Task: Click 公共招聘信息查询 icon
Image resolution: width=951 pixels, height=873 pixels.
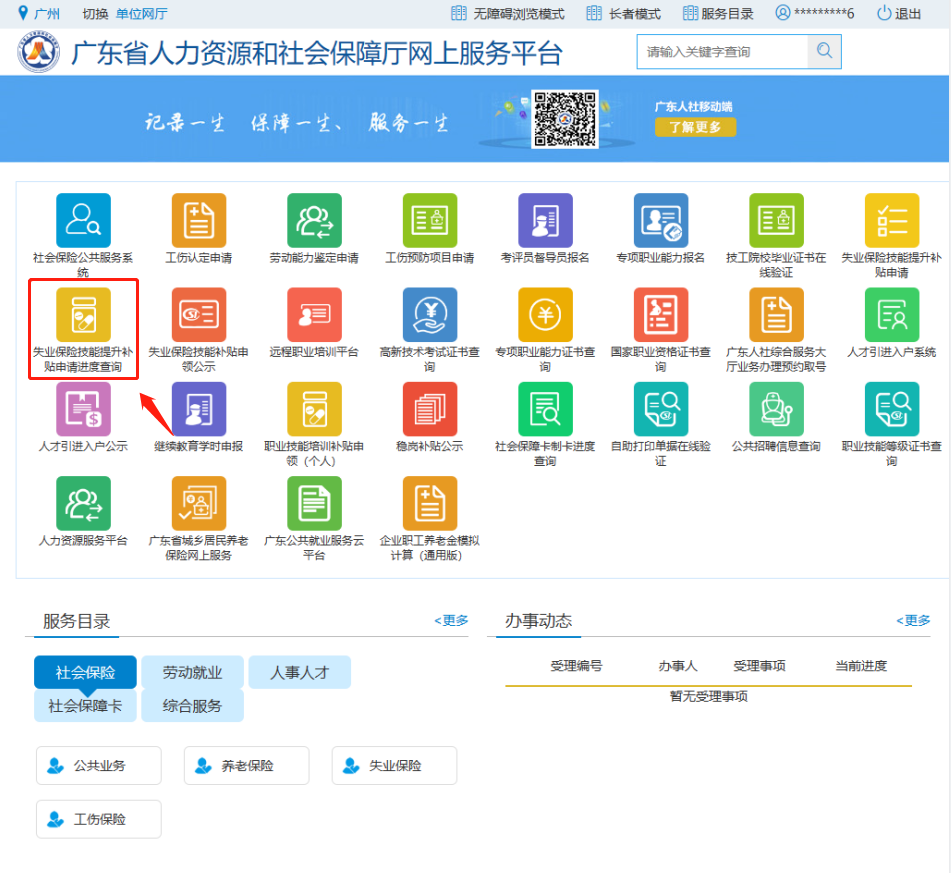Action: pyautogui.click(x=776, y=409)
